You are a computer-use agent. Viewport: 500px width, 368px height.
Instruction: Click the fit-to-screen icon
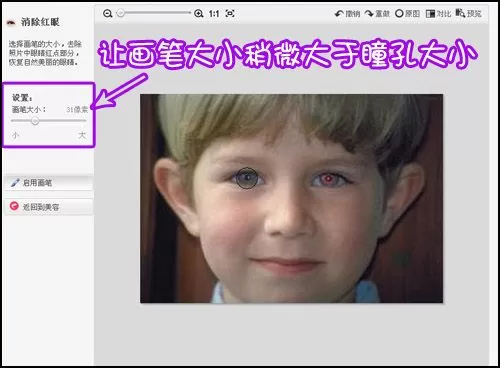pyautogui.click(x=230, y=13)
